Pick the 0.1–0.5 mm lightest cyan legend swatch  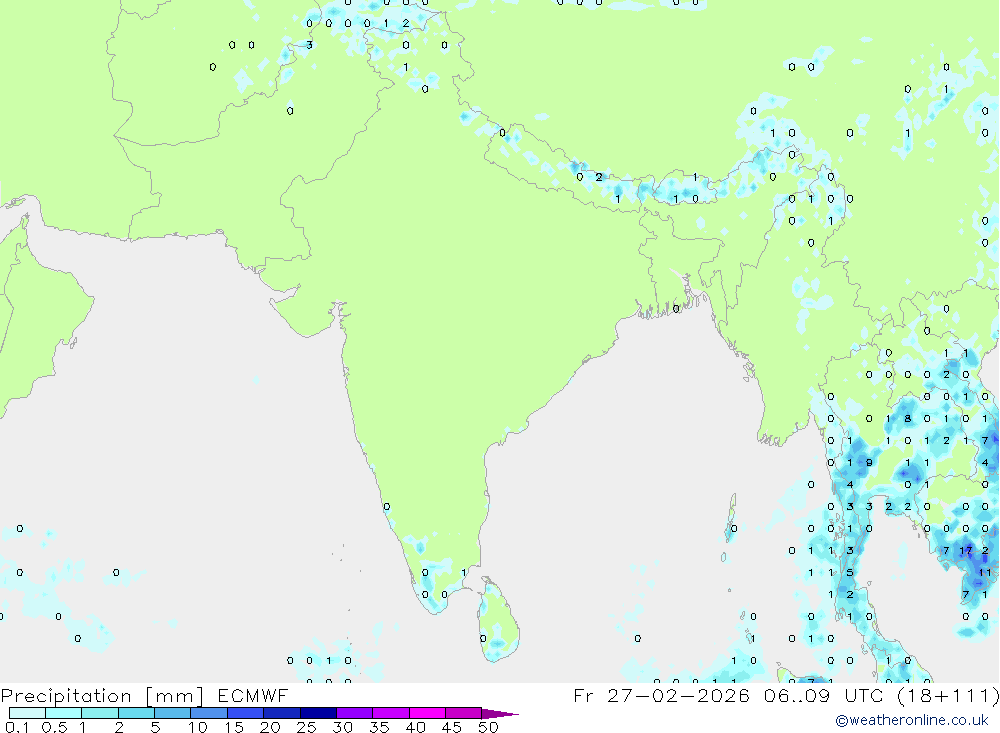[x=27, y=713]
